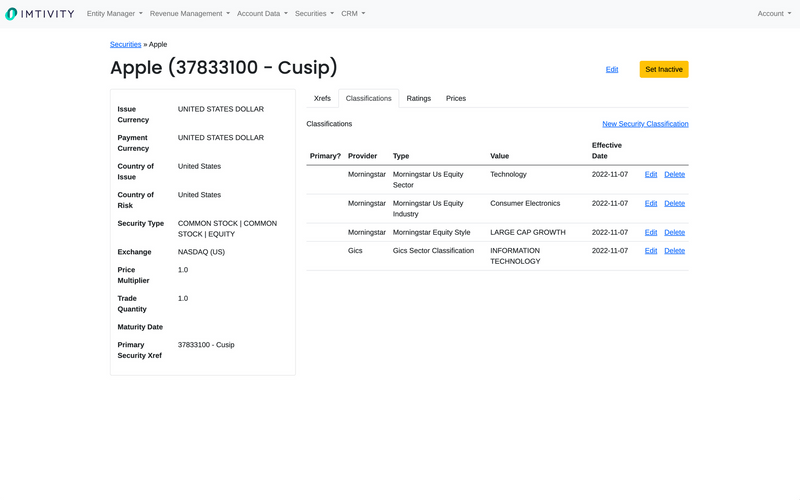Select the Classifications tab
The width and height of the screenshot is (800, 500).
368,98
